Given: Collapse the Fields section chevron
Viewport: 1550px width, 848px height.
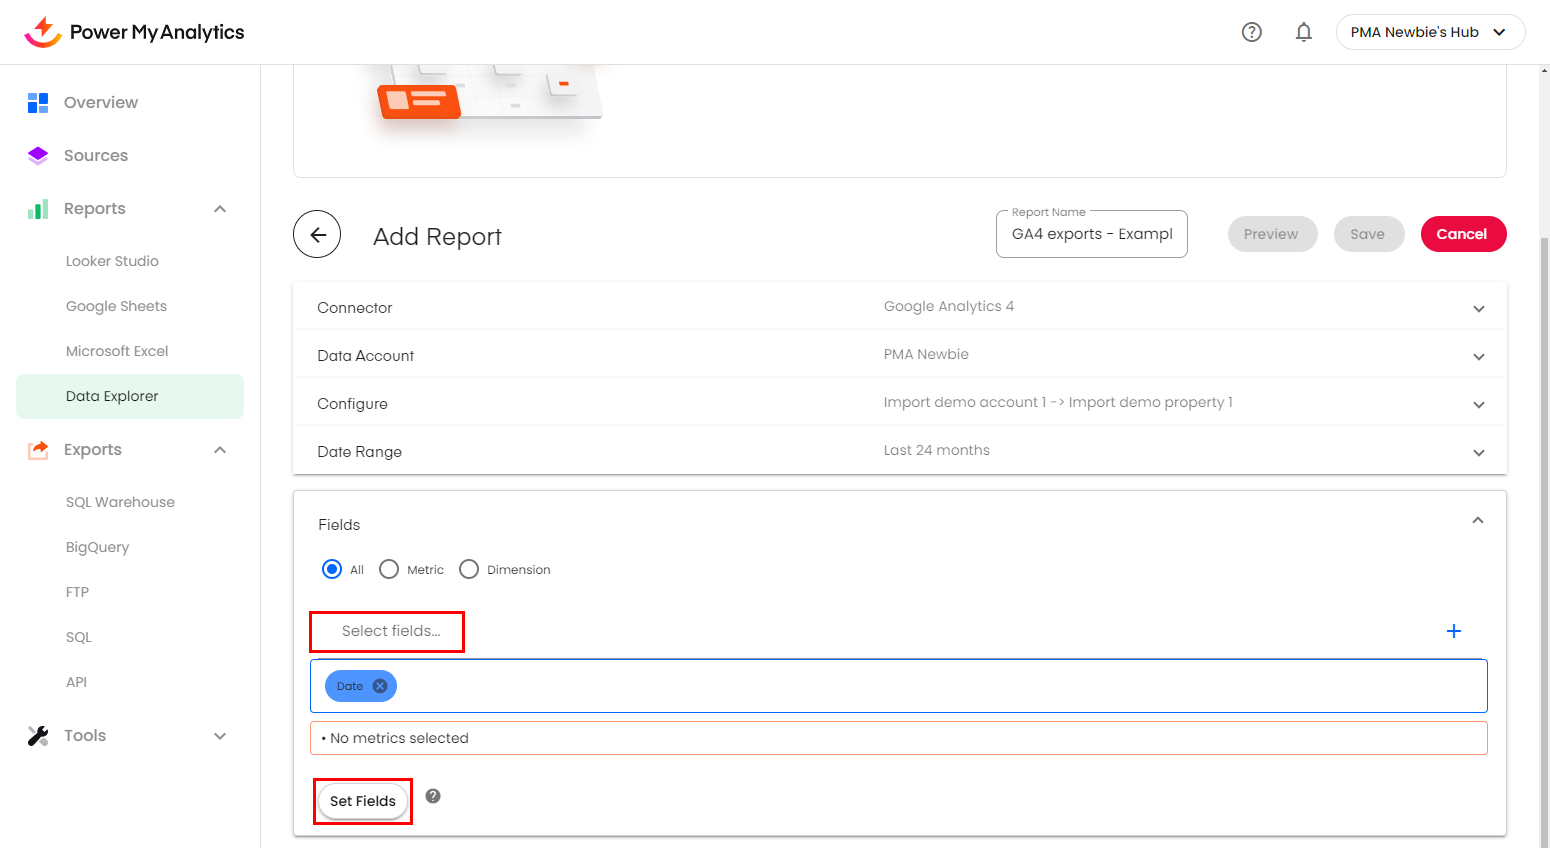Looking at the screenshot, I should point(1477,520).
